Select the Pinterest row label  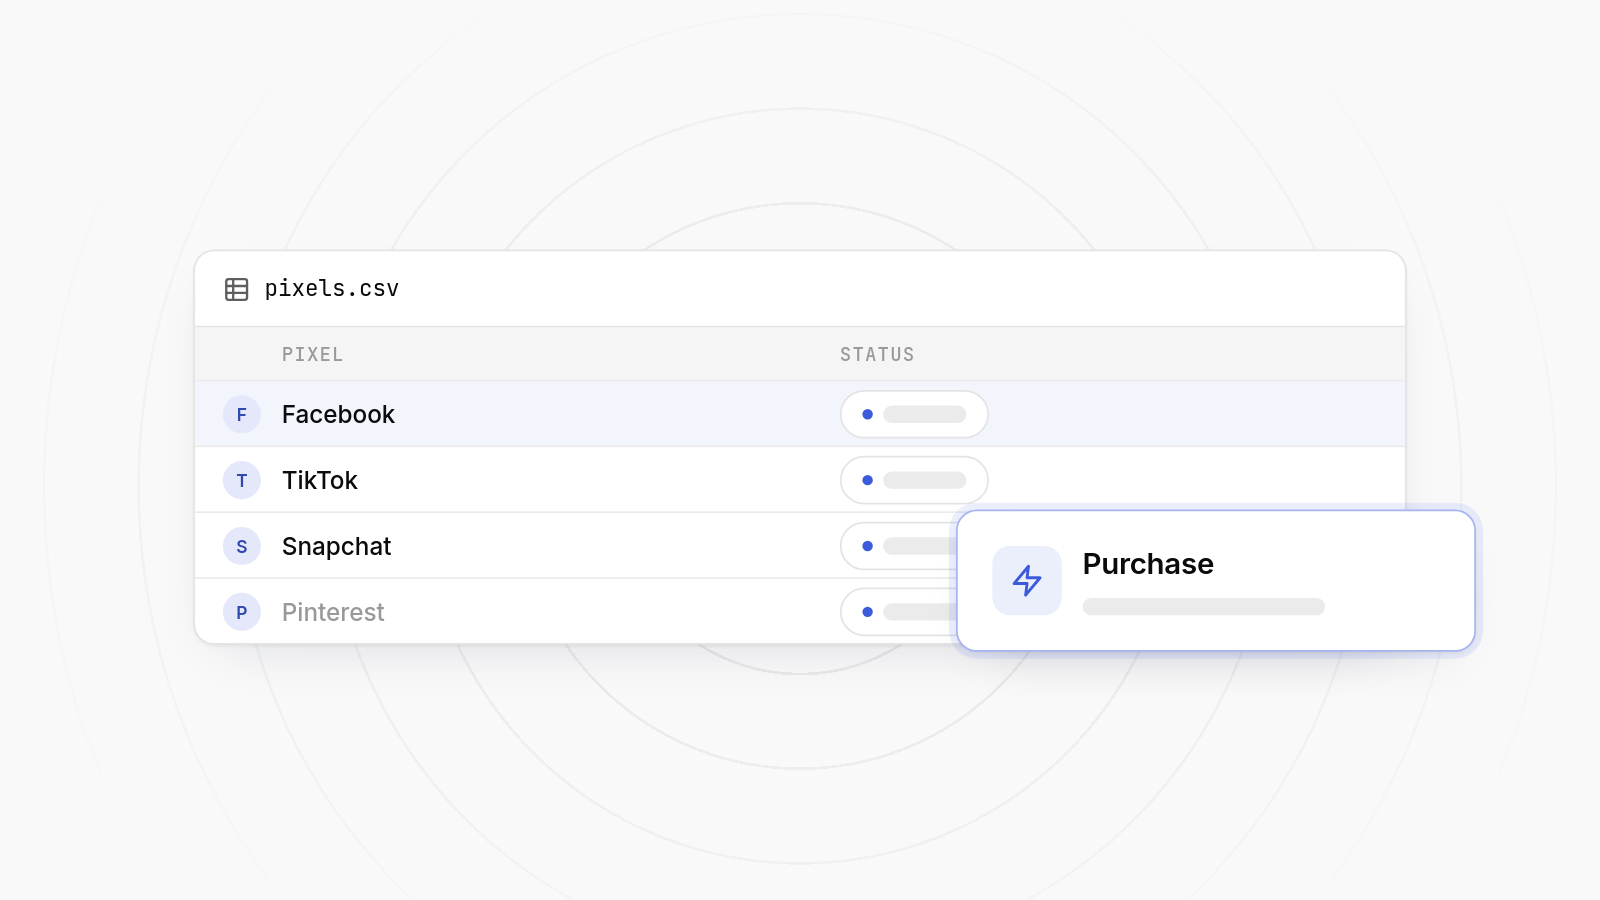(333, 612)
